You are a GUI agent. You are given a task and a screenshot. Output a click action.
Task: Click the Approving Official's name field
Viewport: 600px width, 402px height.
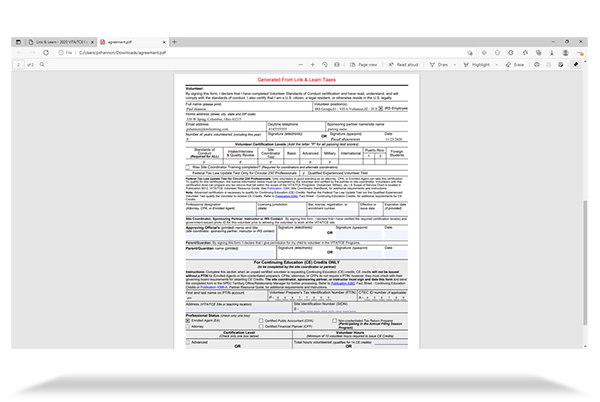coord(231,236)
